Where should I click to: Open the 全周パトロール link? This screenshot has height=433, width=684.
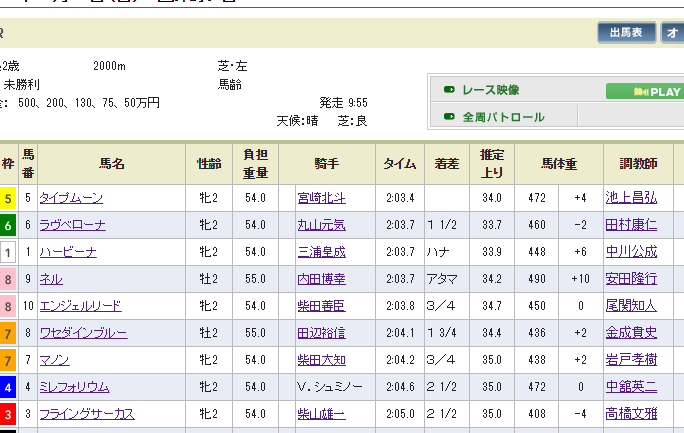503,117
